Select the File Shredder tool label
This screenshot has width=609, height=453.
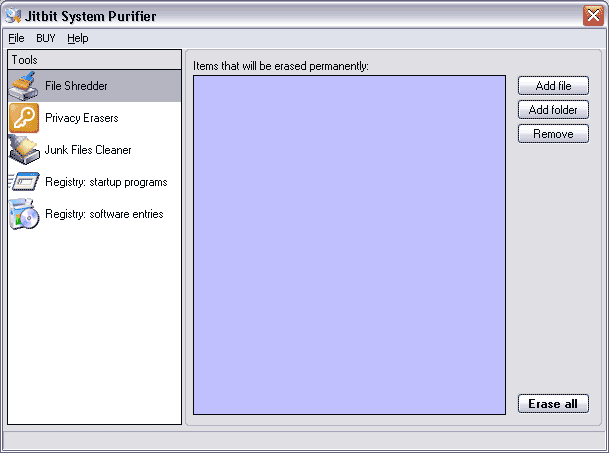tap(76, 86)
